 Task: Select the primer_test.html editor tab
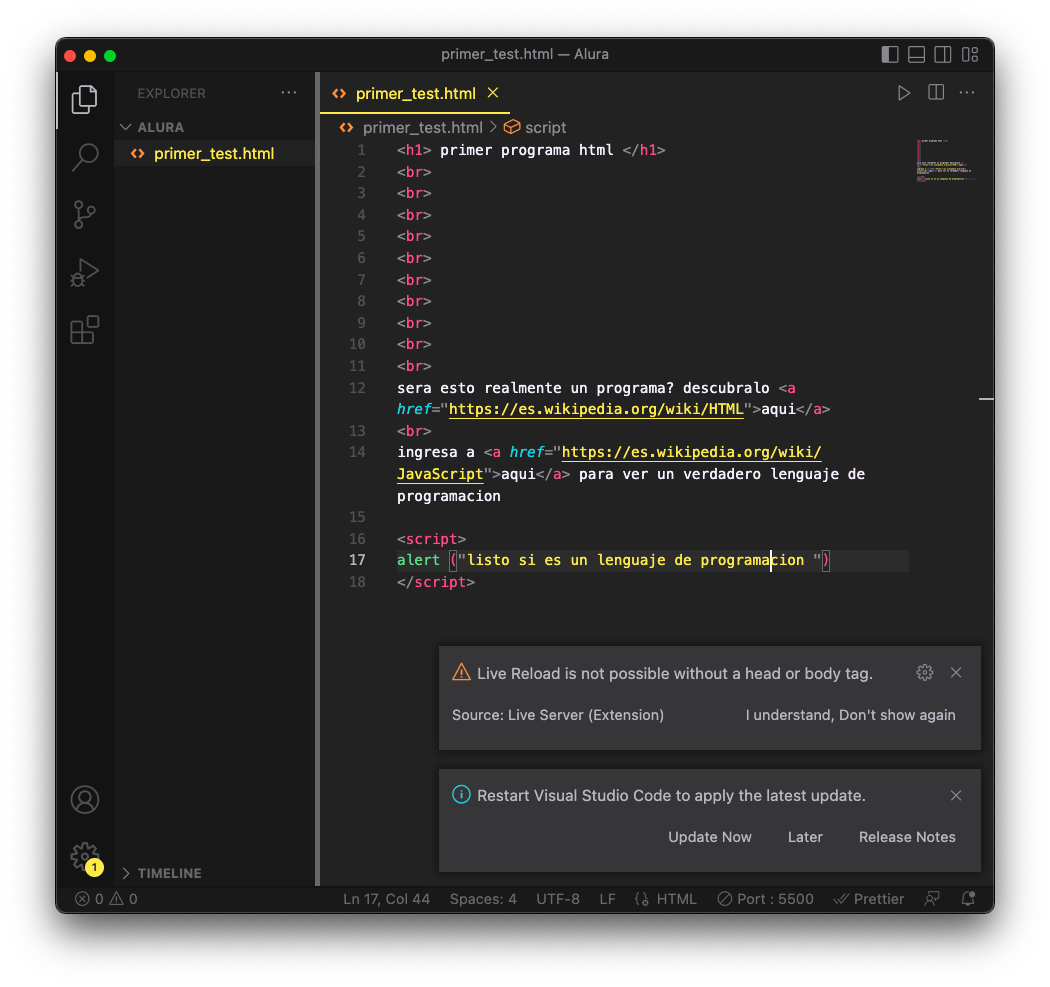point(415,94)
